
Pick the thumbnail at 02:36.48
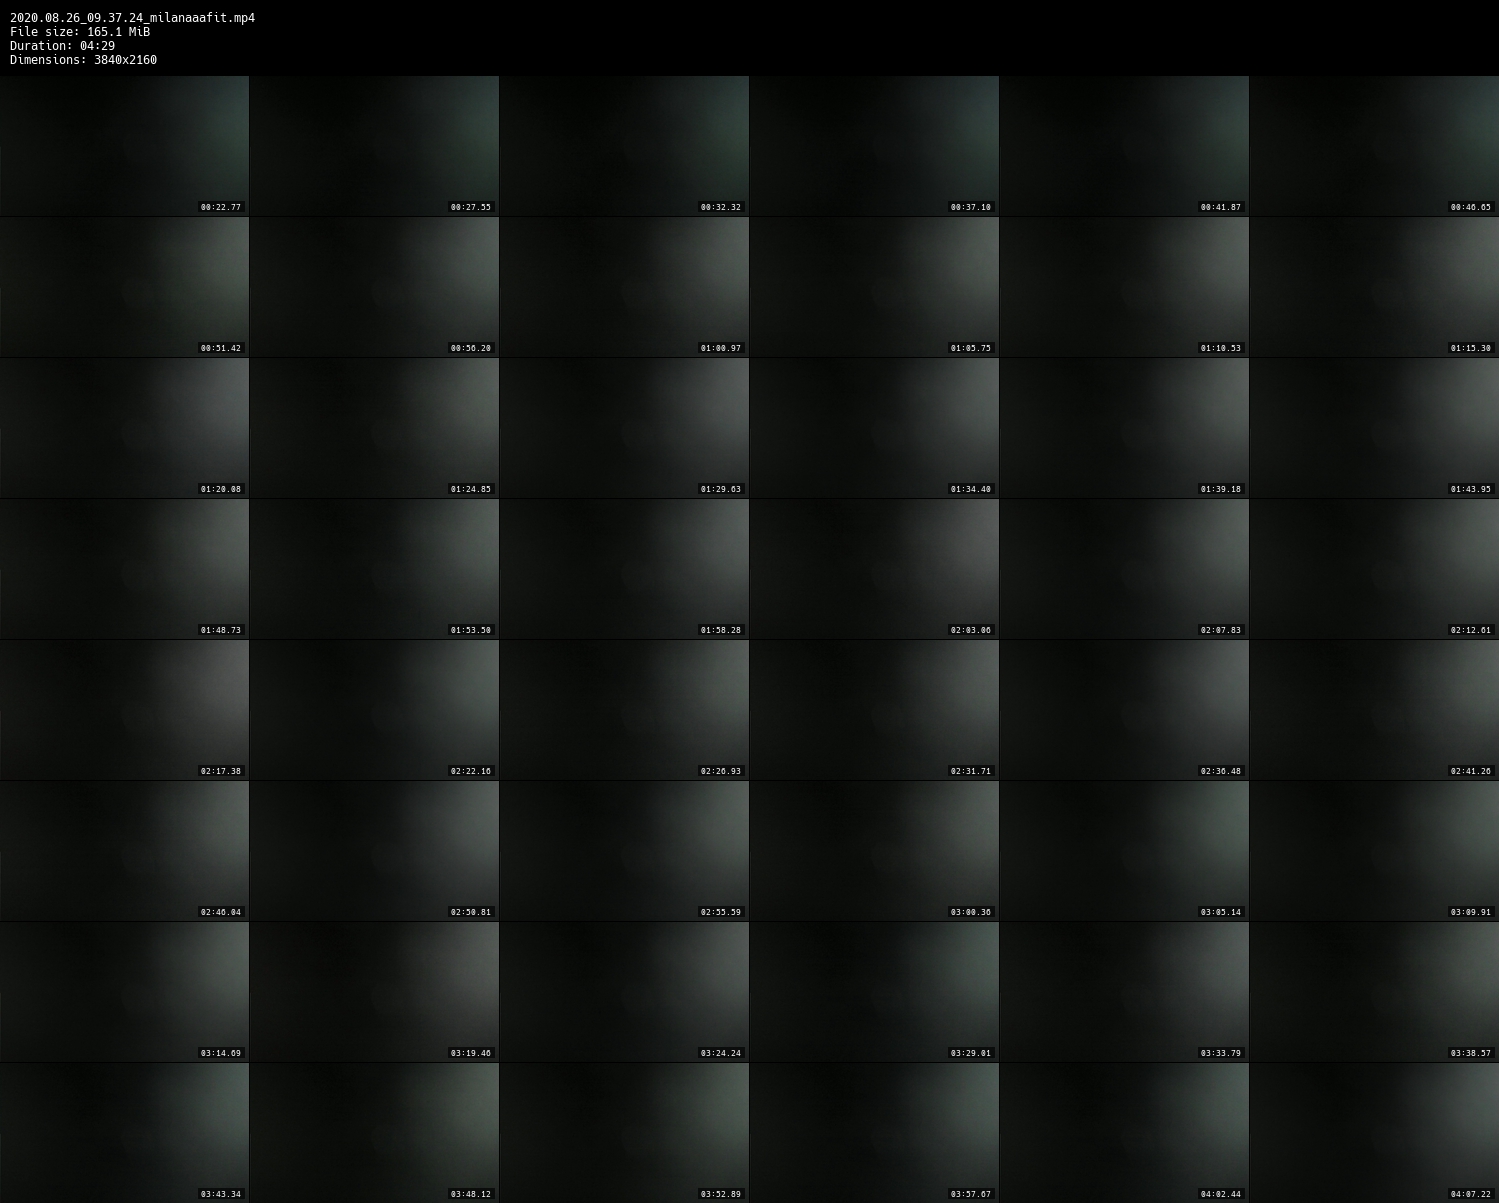1124,710
